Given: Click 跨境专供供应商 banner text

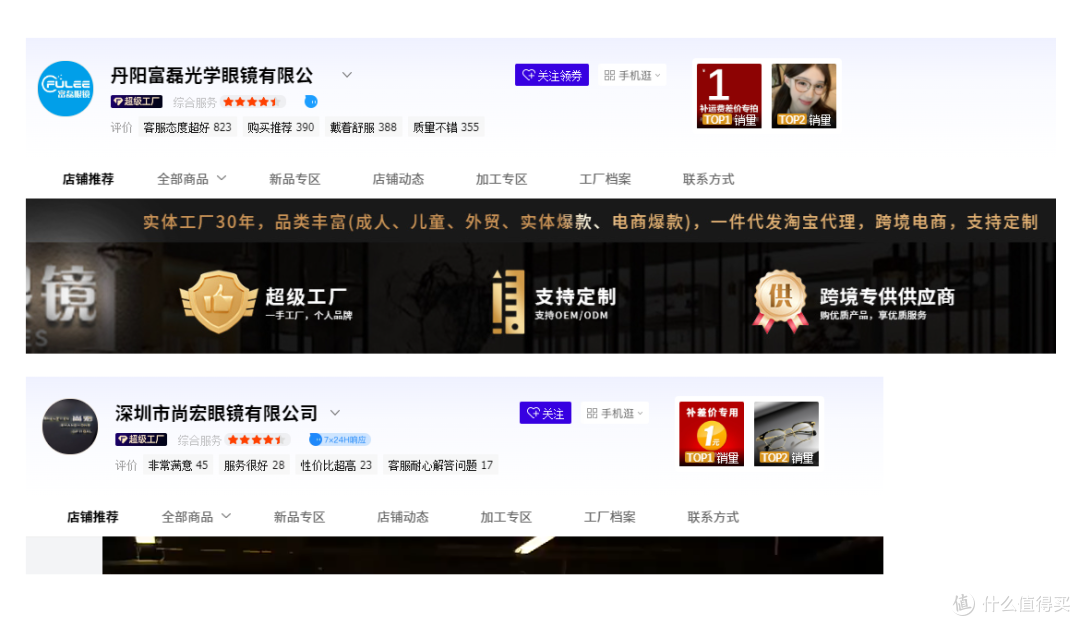Looking at the screenshot, I should (887, 297).
